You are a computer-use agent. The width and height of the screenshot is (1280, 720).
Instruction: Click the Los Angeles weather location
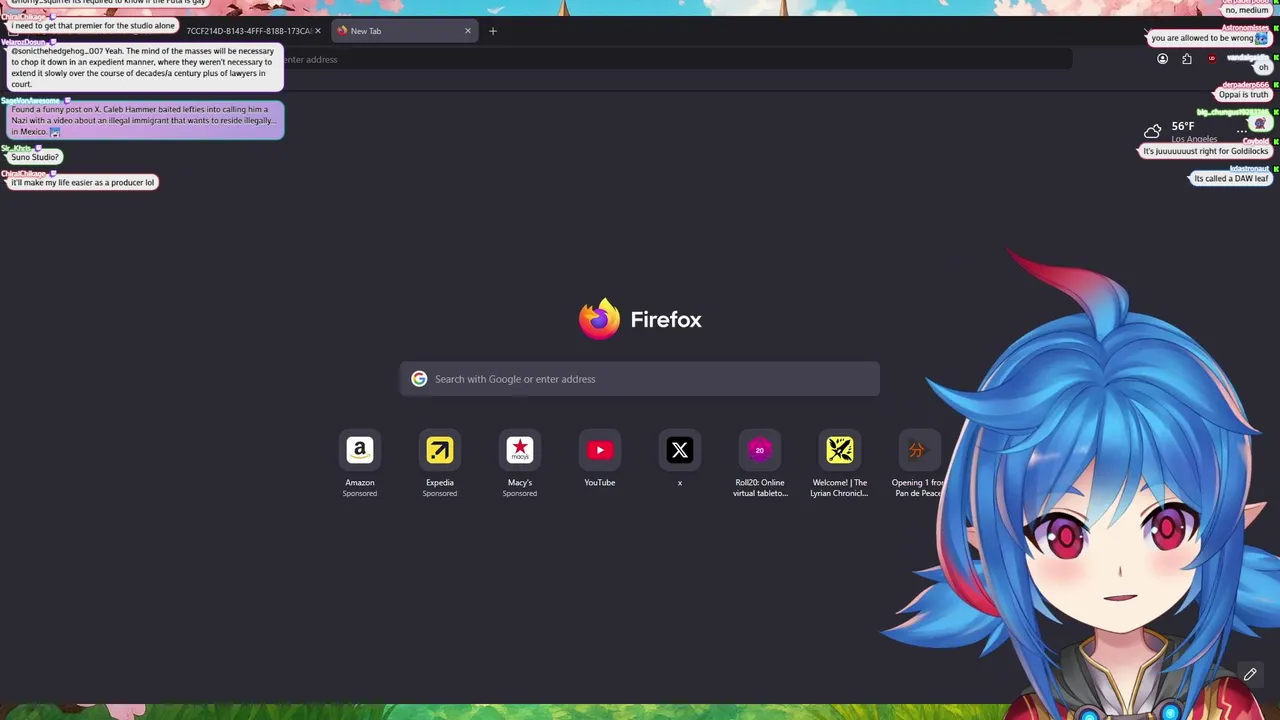pos(1194,139)
